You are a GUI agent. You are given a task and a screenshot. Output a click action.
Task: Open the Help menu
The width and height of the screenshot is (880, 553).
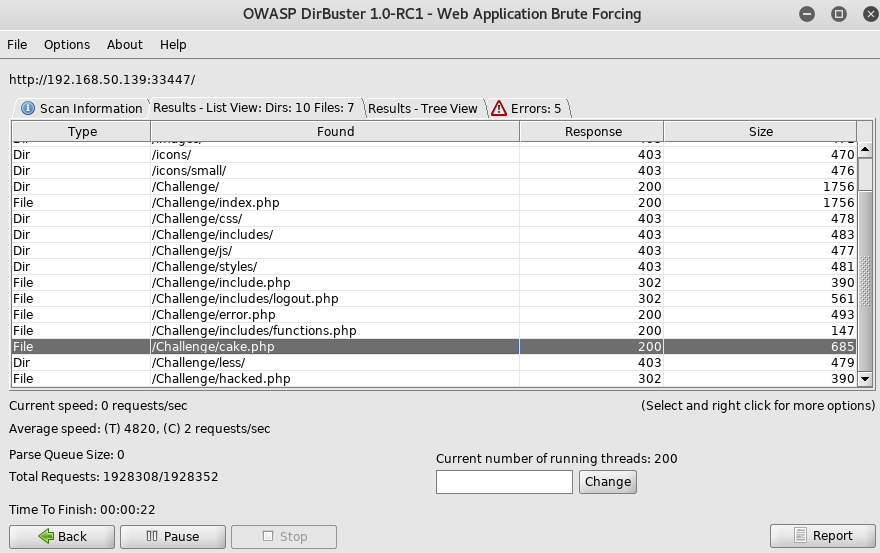click(173, 44)
